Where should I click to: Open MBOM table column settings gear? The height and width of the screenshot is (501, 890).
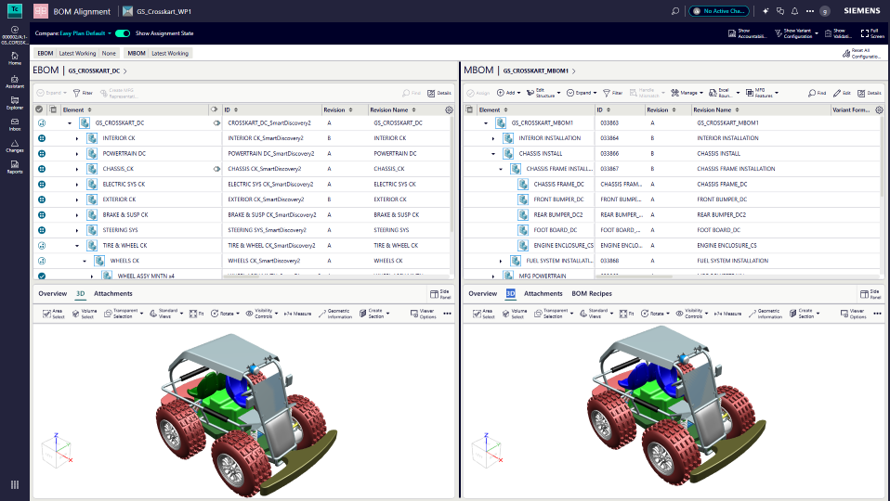pyautogui.click(x=879, y=110)
